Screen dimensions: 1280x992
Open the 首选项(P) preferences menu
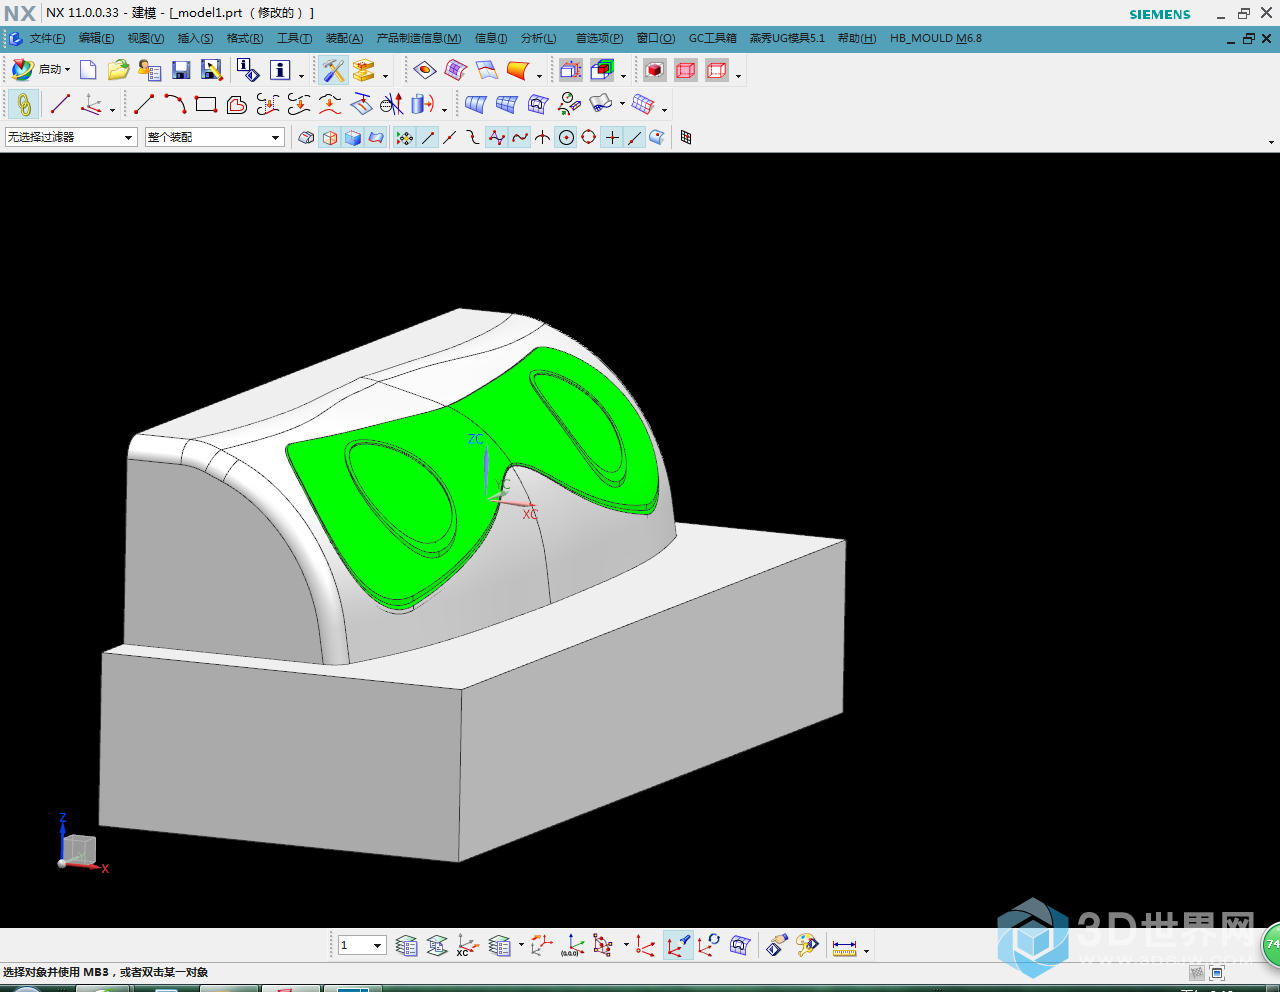coord(599,38)
